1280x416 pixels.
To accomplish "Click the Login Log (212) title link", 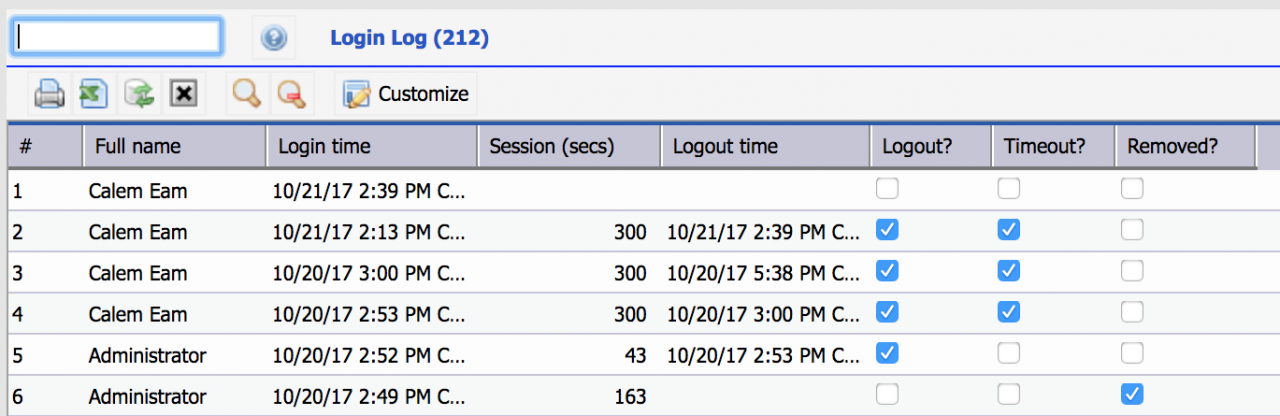I will tap(409, 38).
